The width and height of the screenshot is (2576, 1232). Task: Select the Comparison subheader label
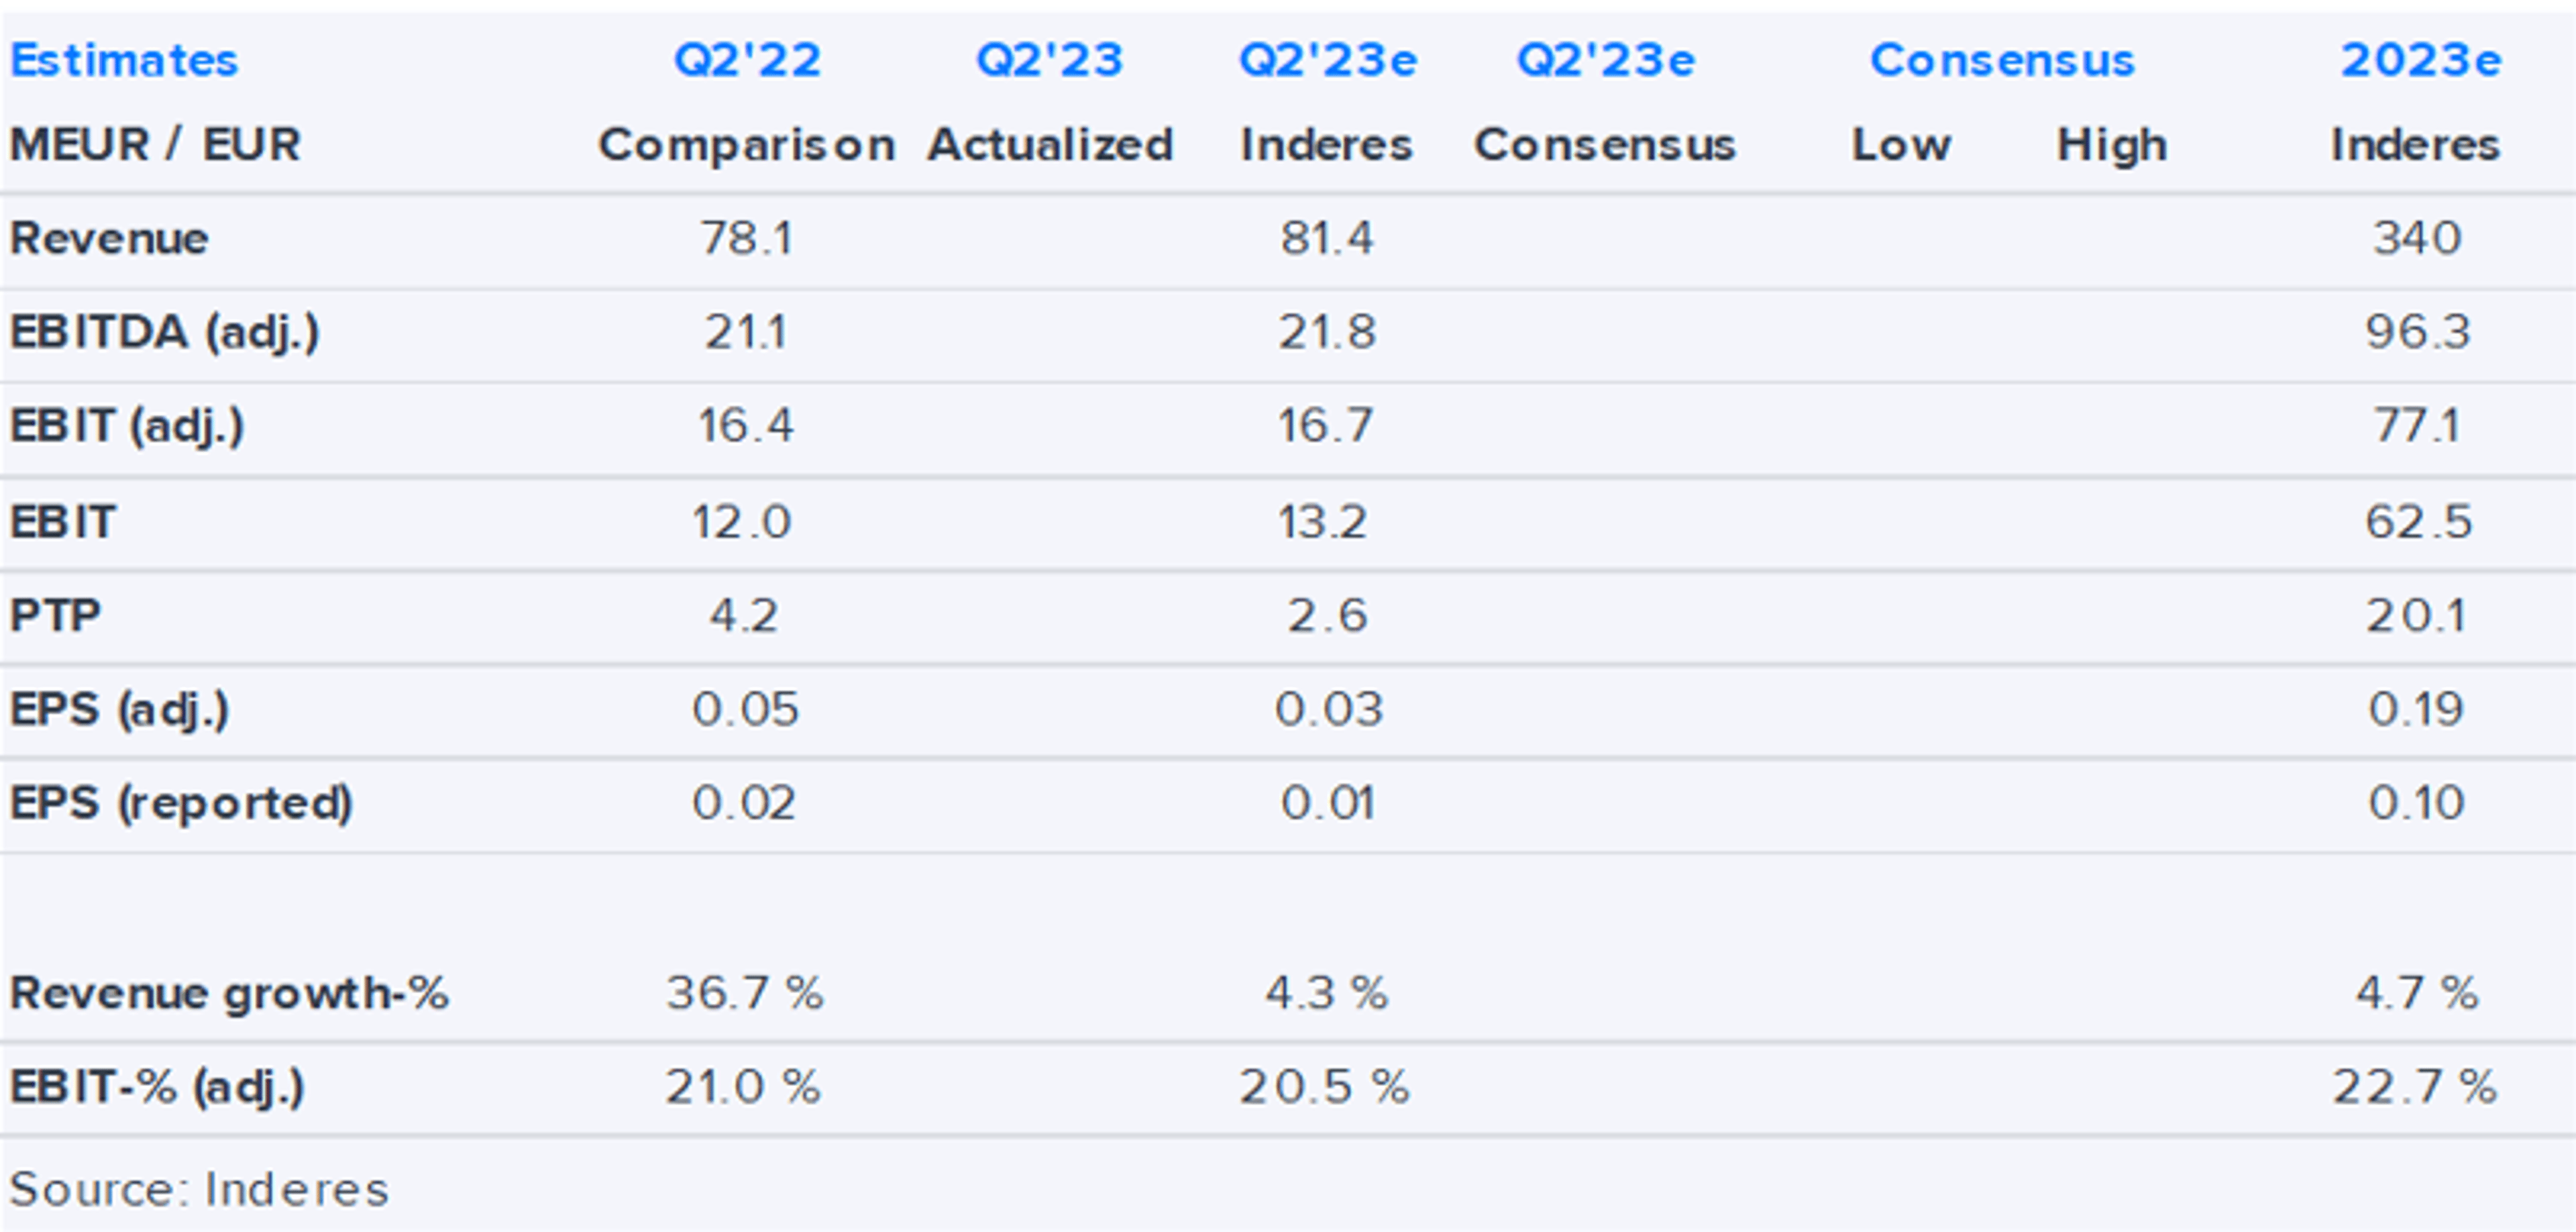point(746,145)
